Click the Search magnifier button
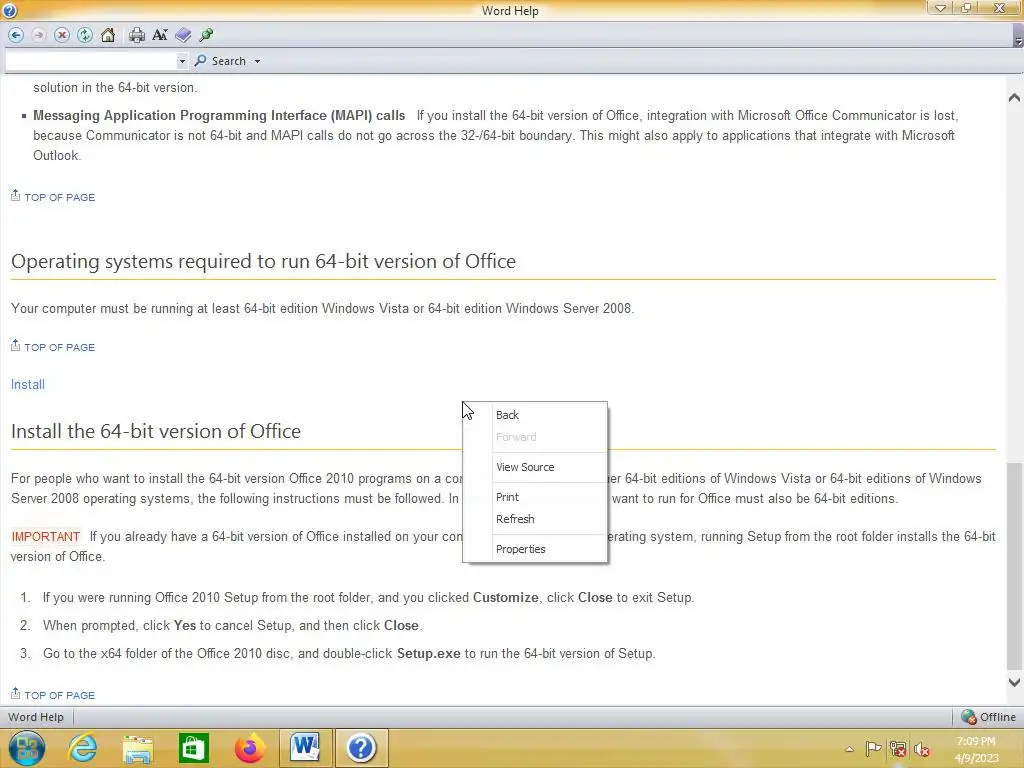The height and width of the screenshot is (768, 1024). click(221, 61)
